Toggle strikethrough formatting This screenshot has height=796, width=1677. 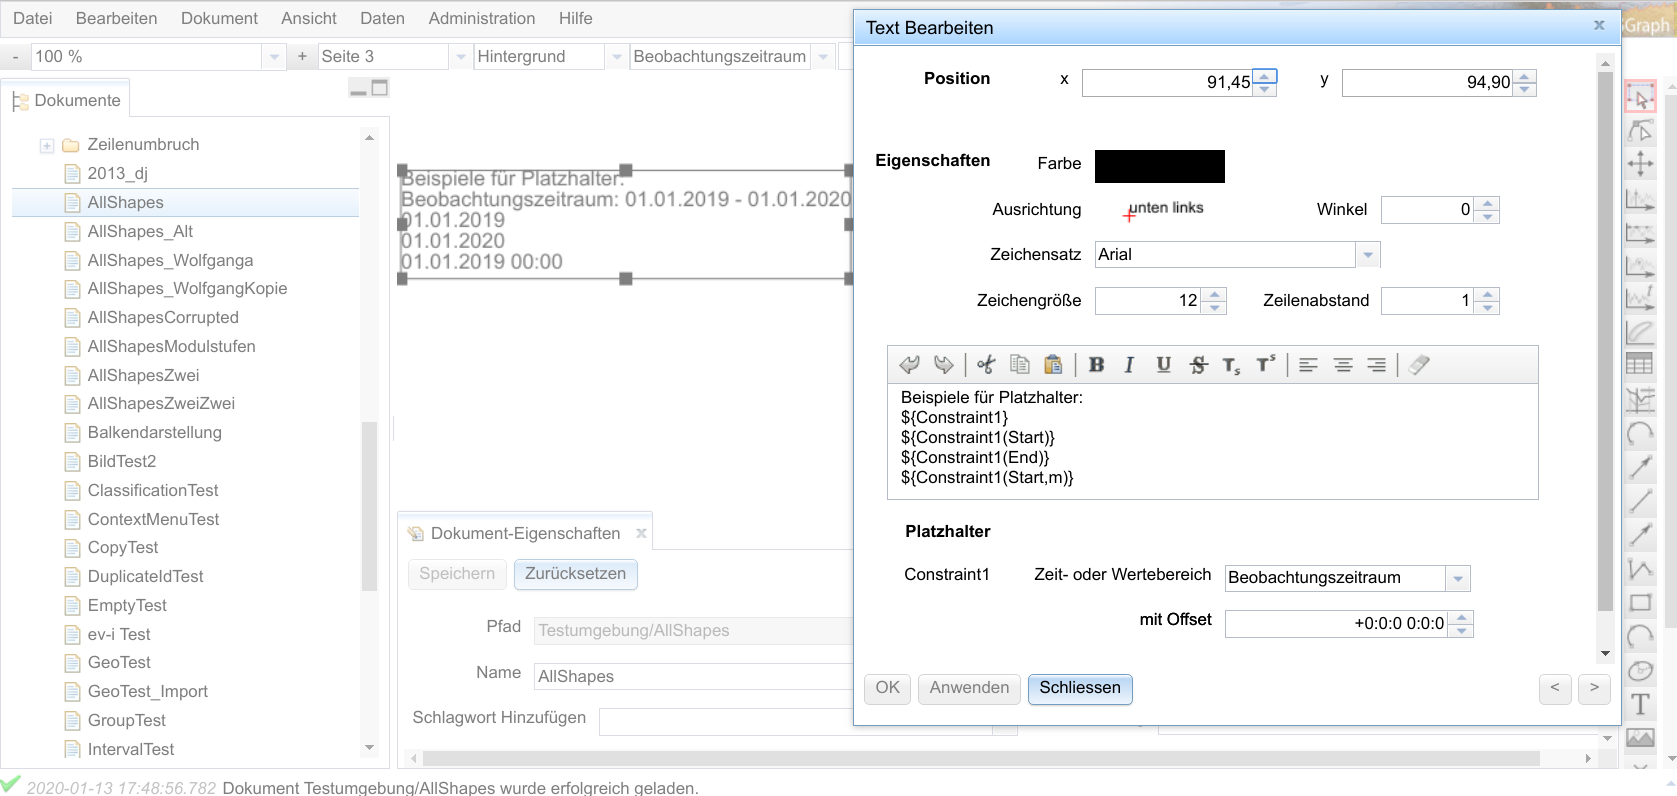pyautogui.click(x=1198, y=365)
